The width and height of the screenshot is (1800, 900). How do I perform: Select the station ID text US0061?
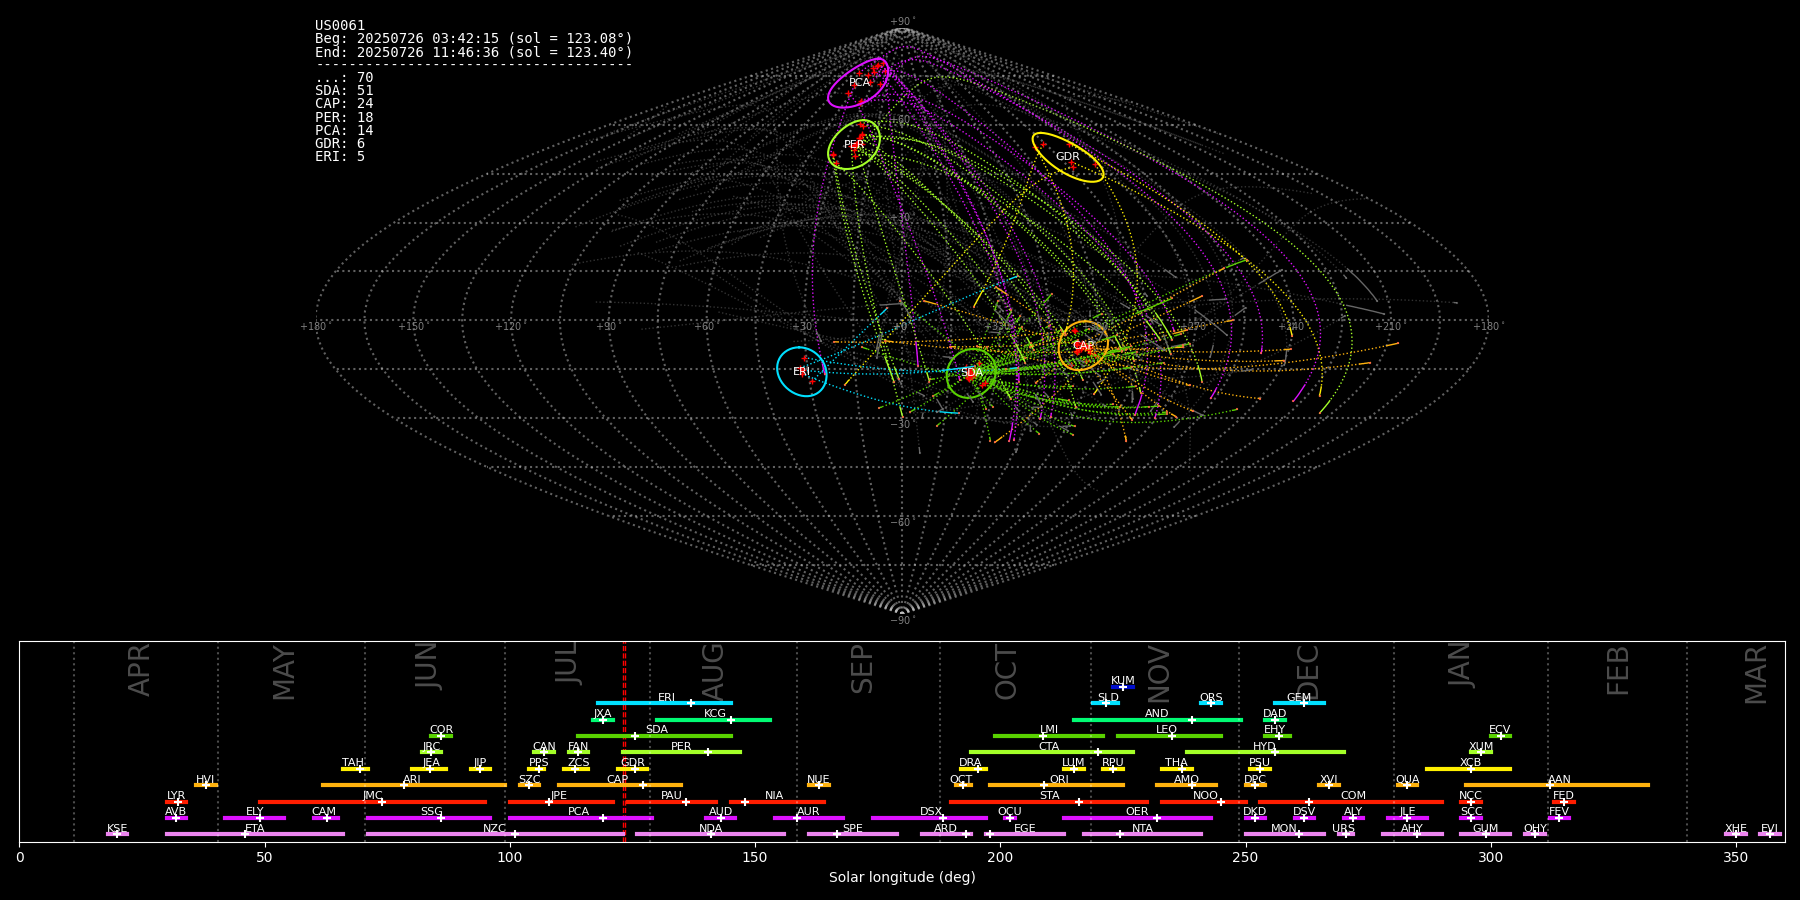[340, 26]
